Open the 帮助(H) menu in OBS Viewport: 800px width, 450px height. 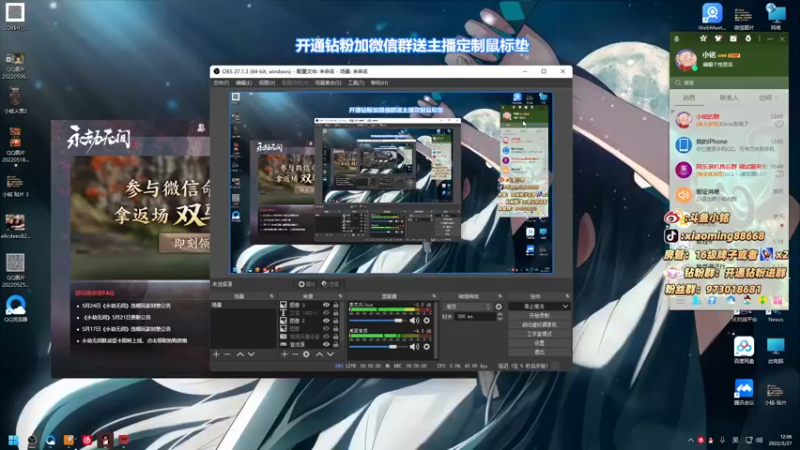pos(379,83)
